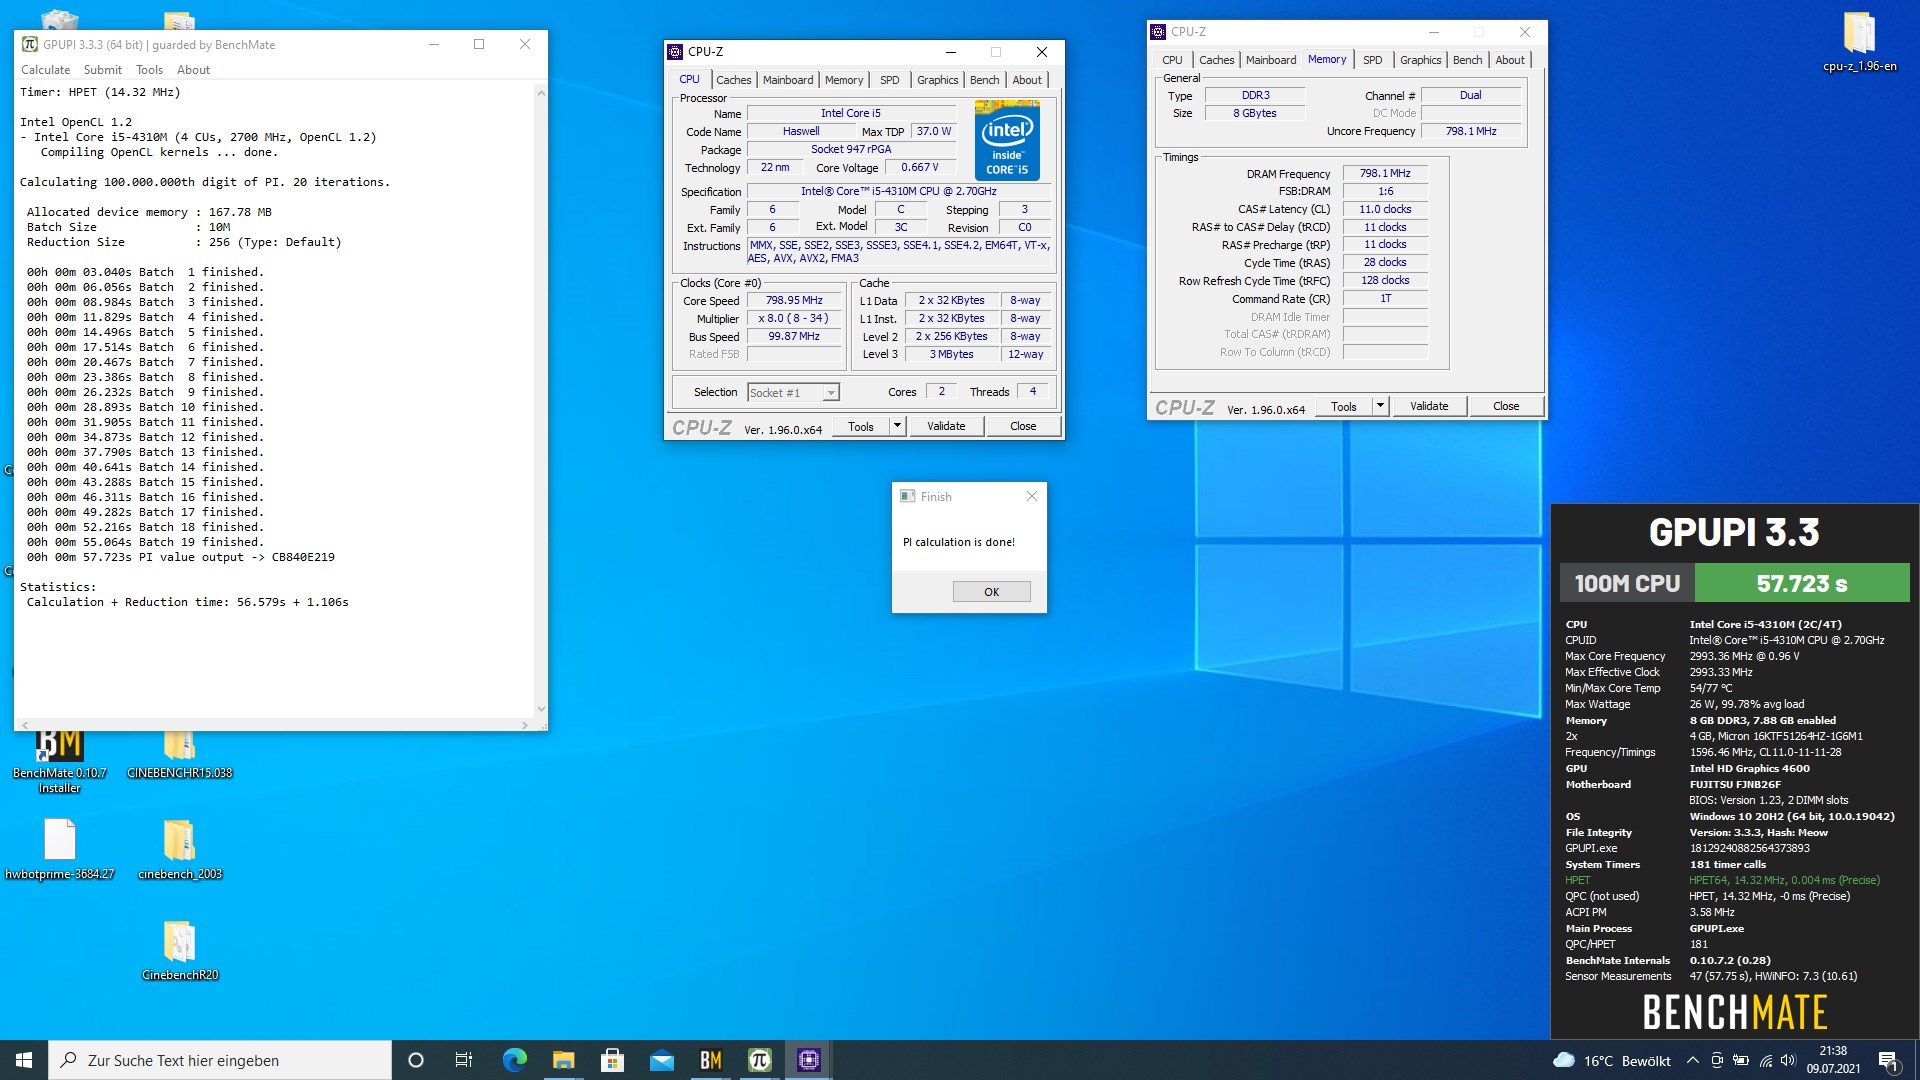Switch to Caches tab in left CPU-Z window
Image resolution: width=1920 pixels, height=1080 pixels.
pyautogui.click(x=733, y=80)
